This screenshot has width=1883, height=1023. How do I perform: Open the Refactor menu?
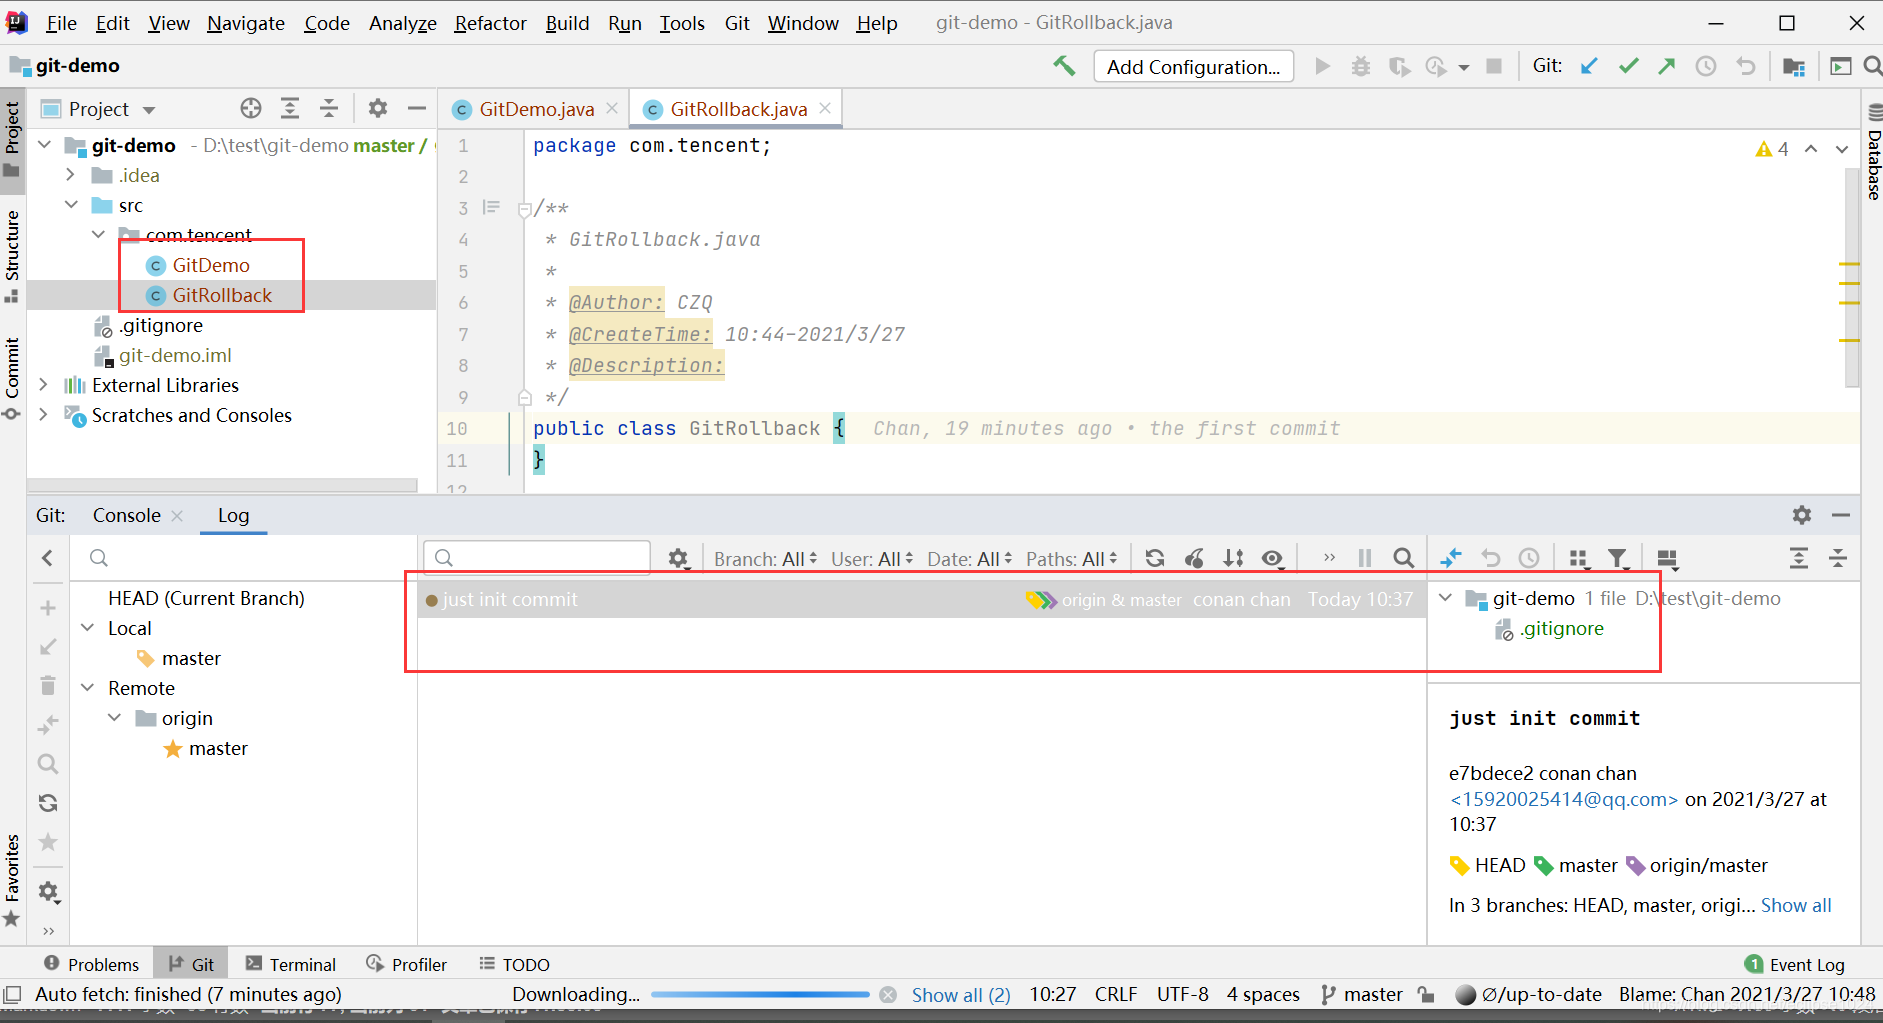coord(490,23)
